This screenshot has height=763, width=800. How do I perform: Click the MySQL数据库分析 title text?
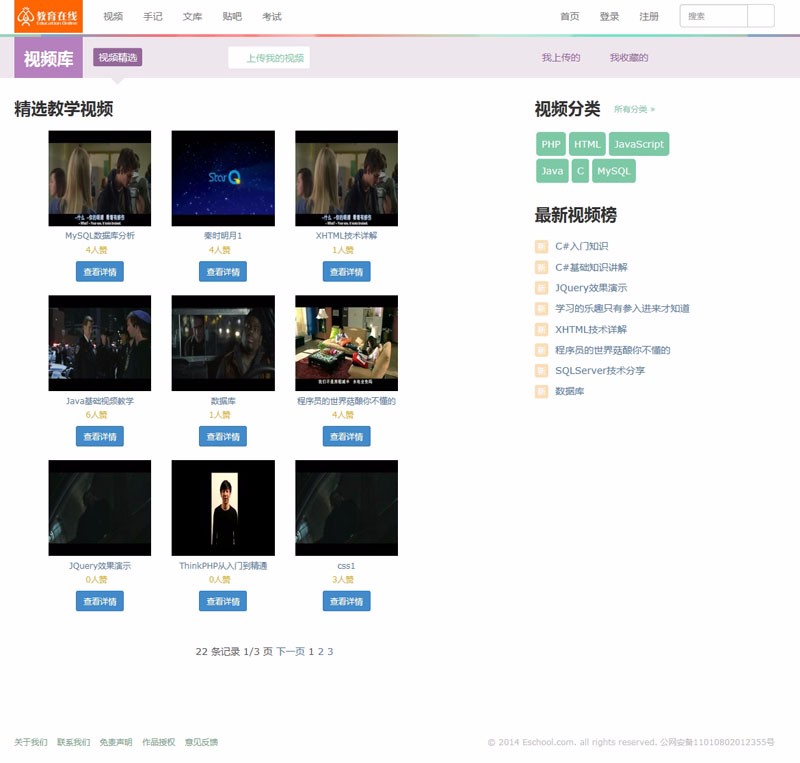[100, 235]
